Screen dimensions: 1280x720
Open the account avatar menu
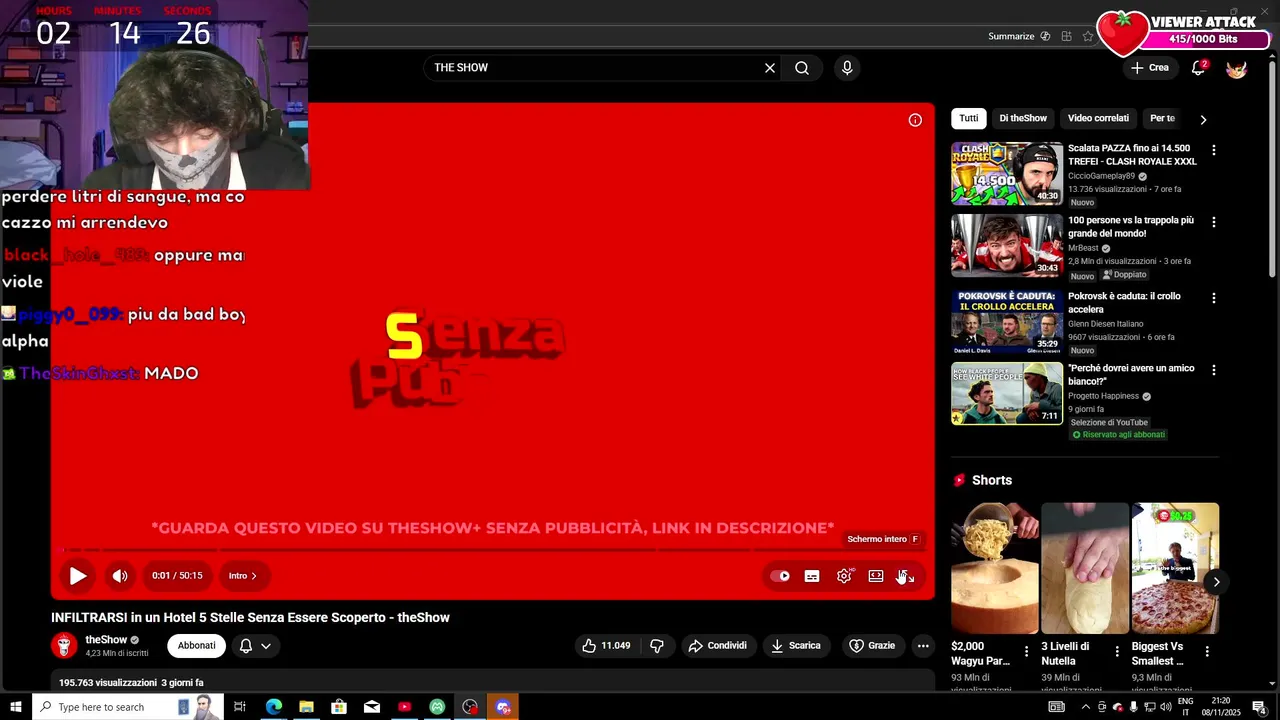click(1236, 68)
